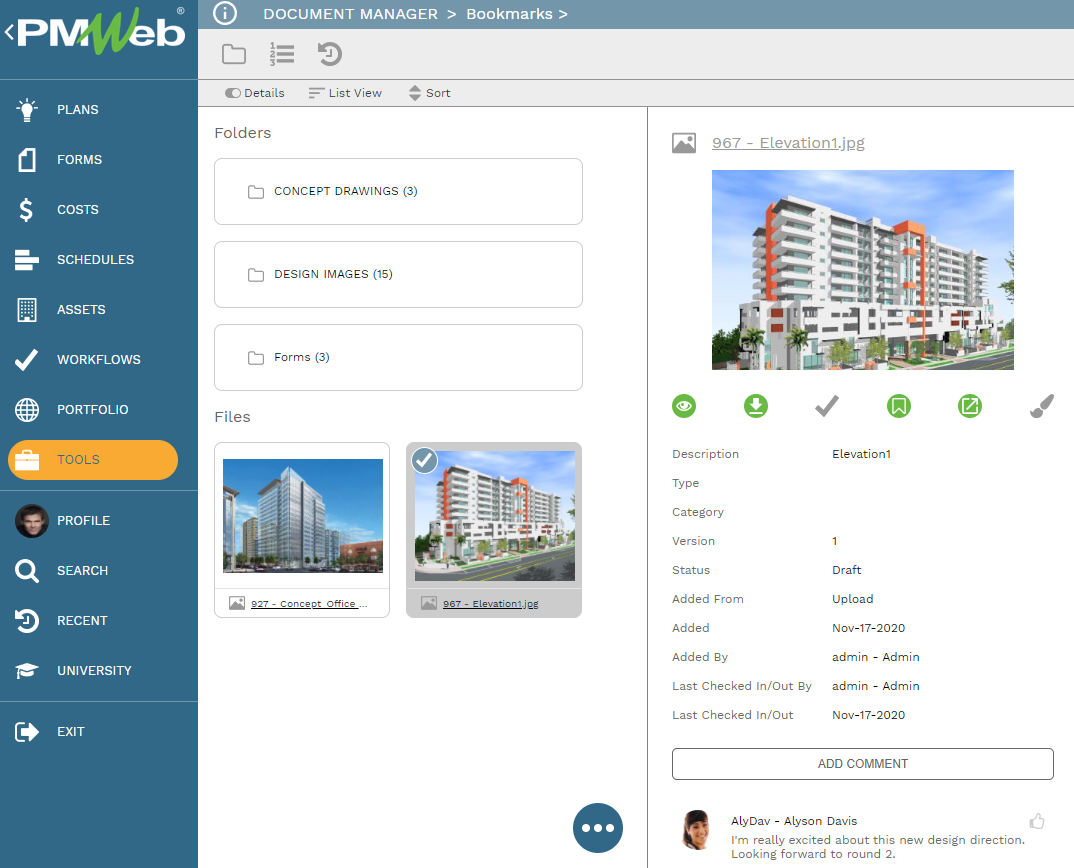The image size is (1074, 868).
Task: Switch layout using List View
Action: (x=345, y=93)
